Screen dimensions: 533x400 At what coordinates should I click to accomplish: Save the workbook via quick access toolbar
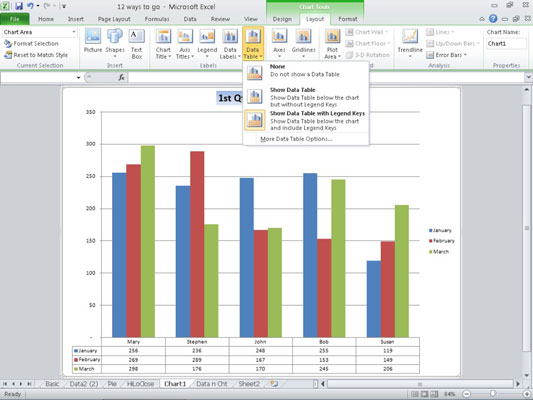click(x=19, y=6)
